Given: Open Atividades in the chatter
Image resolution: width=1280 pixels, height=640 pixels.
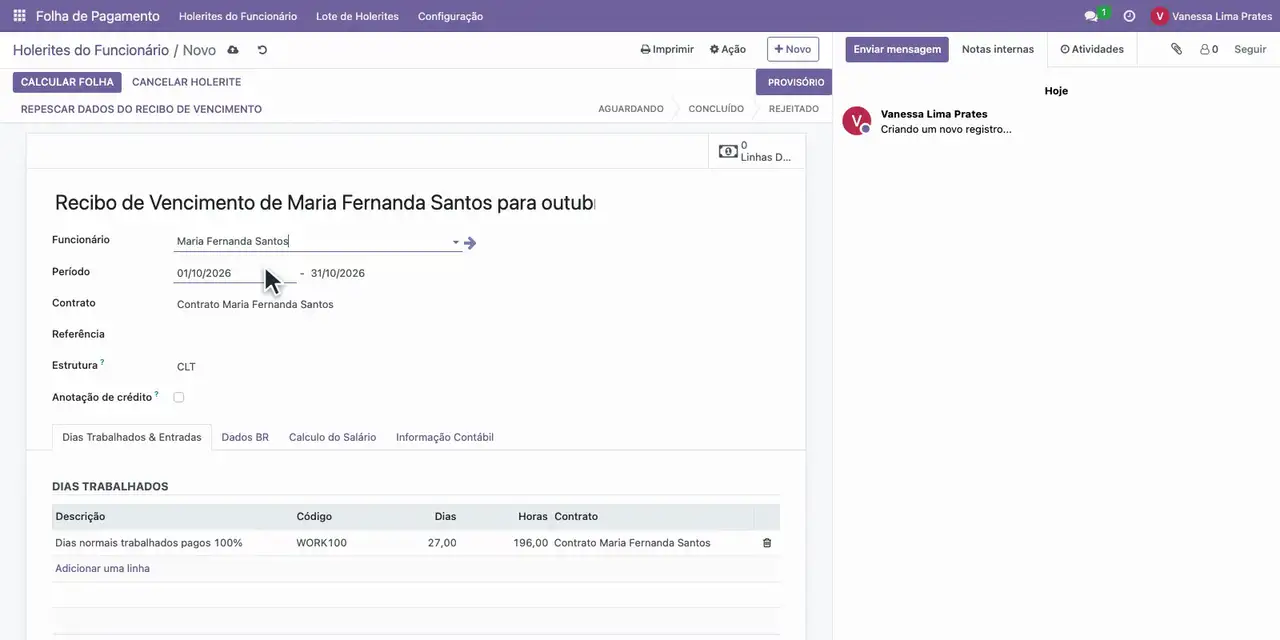Looking at the screenshot, I should pyautogui.click(x=1092, y=49).
